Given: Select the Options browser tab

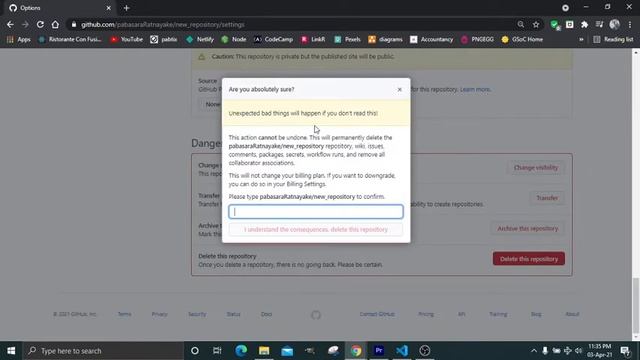Looking at the screenshot, I should point(59,8).
